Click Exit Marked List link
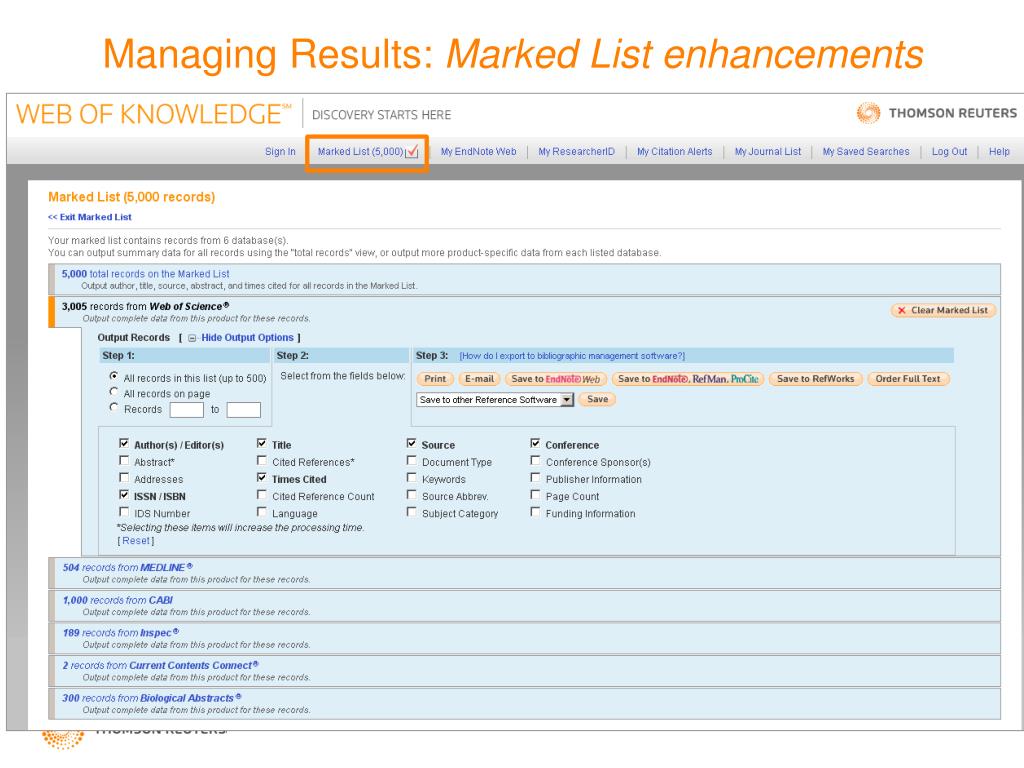The height and width of the screenshot is (768, 1024). [90, 217]
